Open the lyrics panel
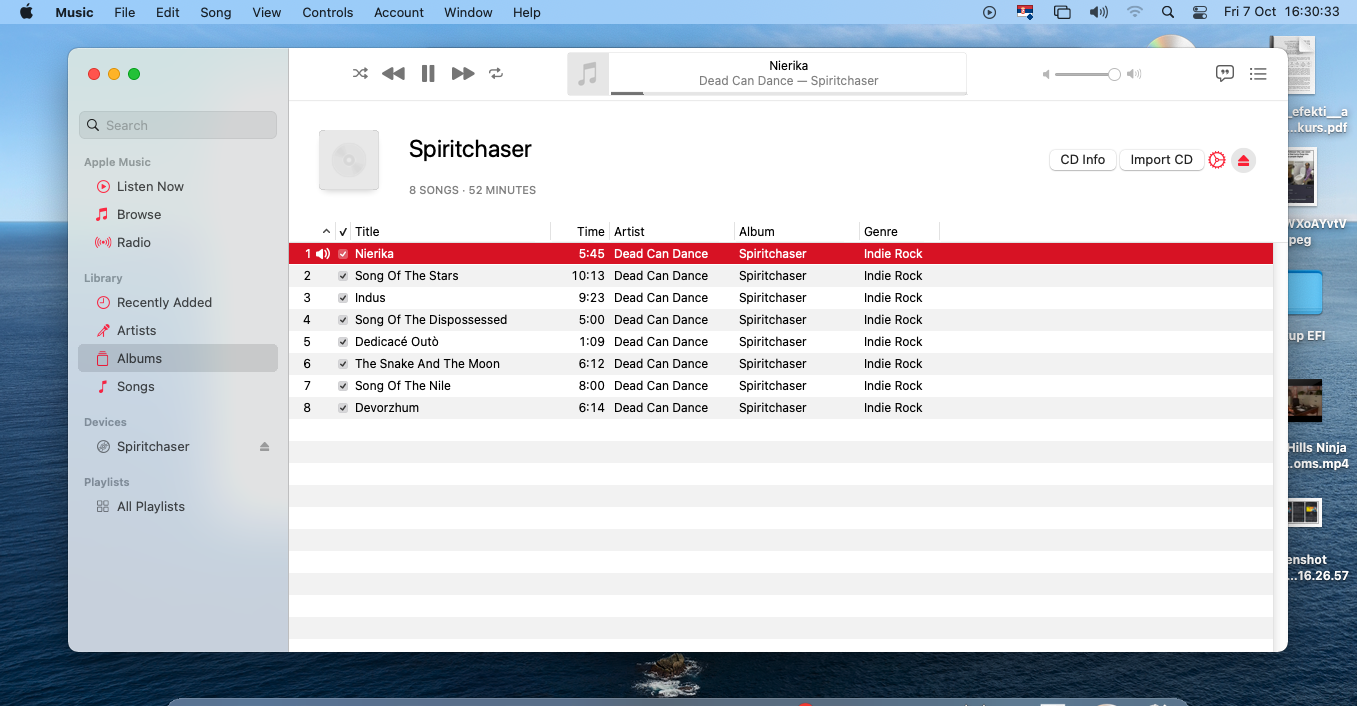This screenshot has width=1357, height=706. tap(1224, 73)
